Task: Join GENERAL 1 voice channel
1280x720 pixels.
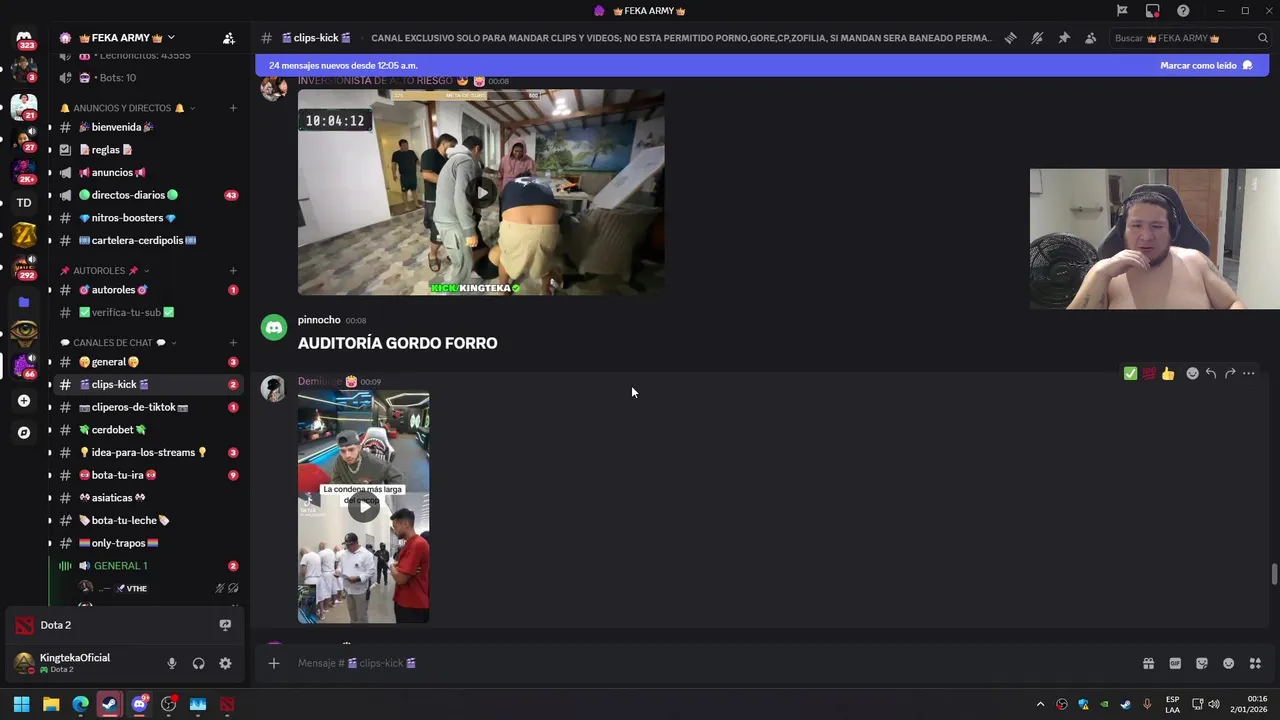Action: [146, 566]
